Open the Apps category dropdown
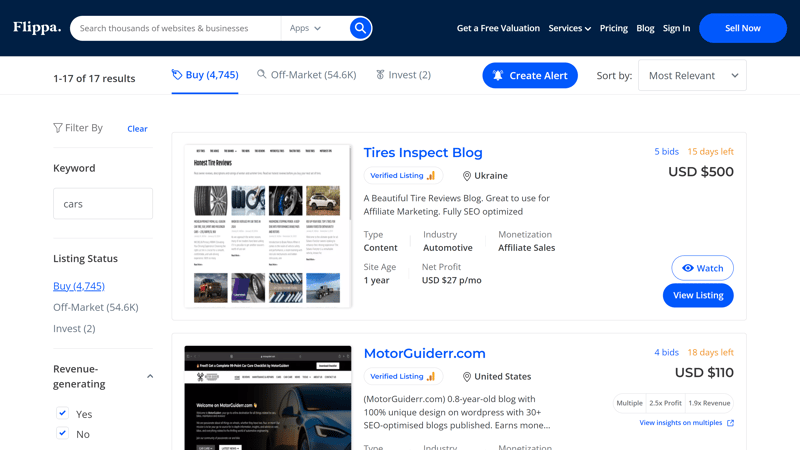 click(x=305, y=28)
